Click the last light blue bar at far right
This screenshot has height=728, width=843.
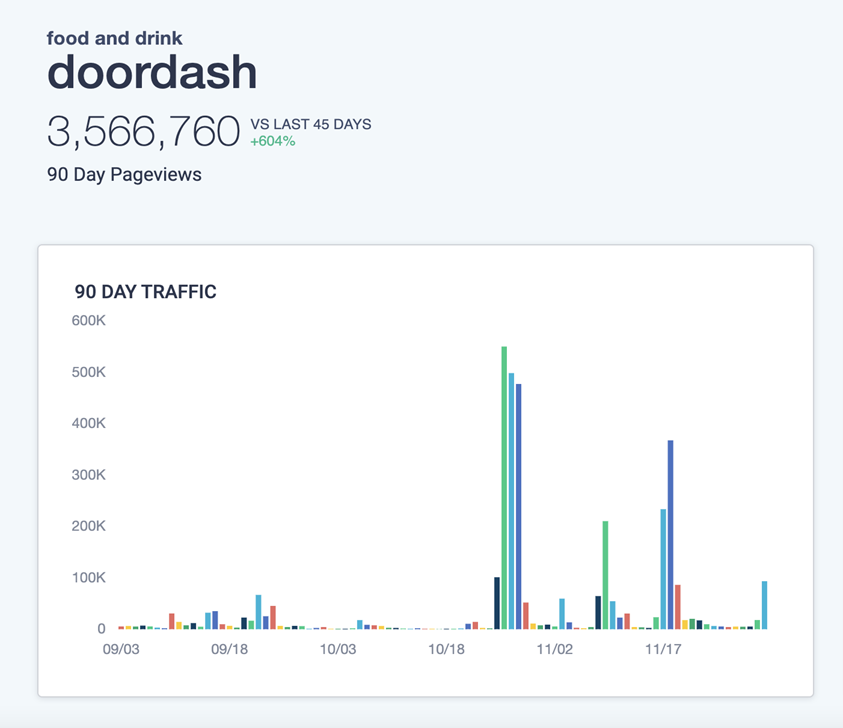pos(764,605)
